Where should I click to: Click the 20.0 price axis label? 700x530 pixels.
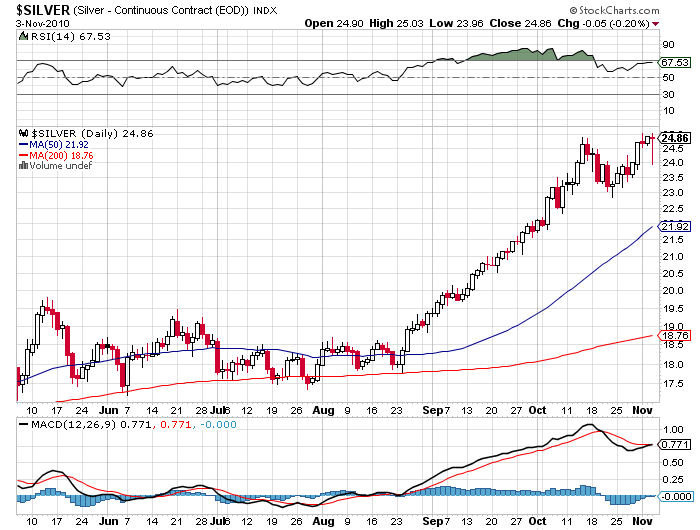click(x=672, y=291)
